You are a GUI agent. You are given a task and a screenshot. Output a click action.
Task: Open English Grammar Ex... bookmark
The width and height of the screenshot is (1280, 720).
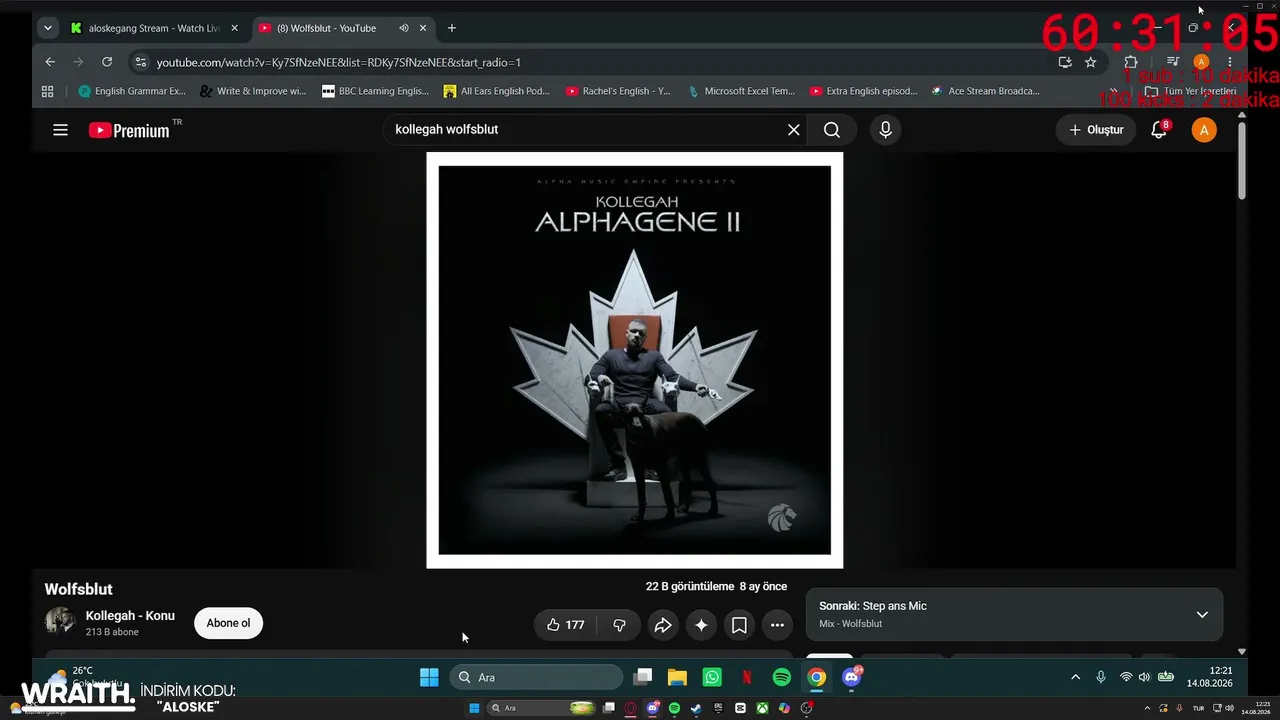[x=132, y=91]
